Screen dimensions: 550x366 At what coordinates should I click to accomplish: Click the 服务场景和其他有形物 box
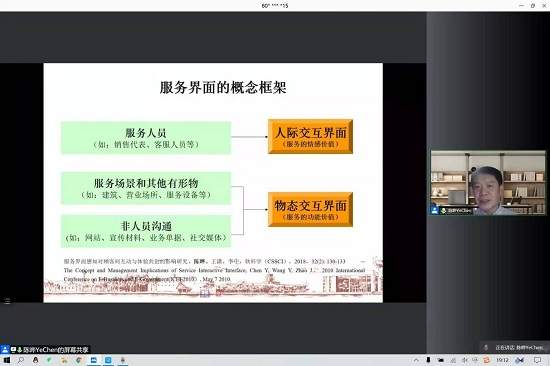coord(146,188)
